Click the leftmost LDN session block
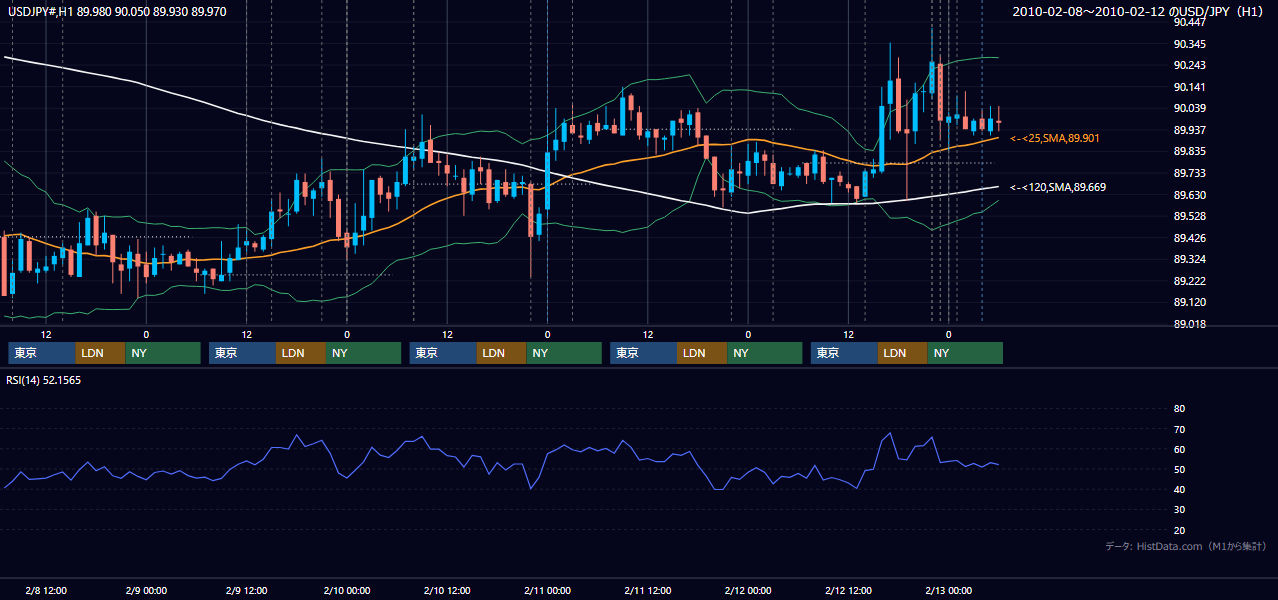 click(101, 353)
